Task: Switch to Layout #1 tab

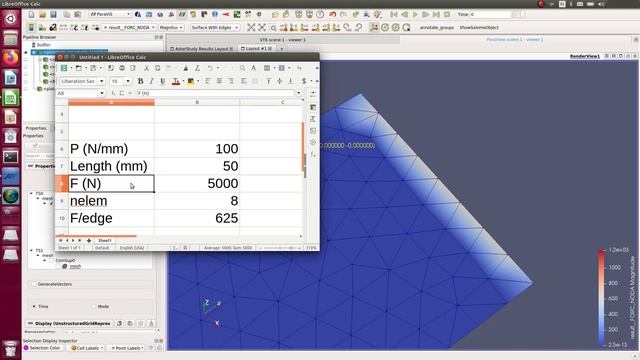Action: [x=256, y=49]
